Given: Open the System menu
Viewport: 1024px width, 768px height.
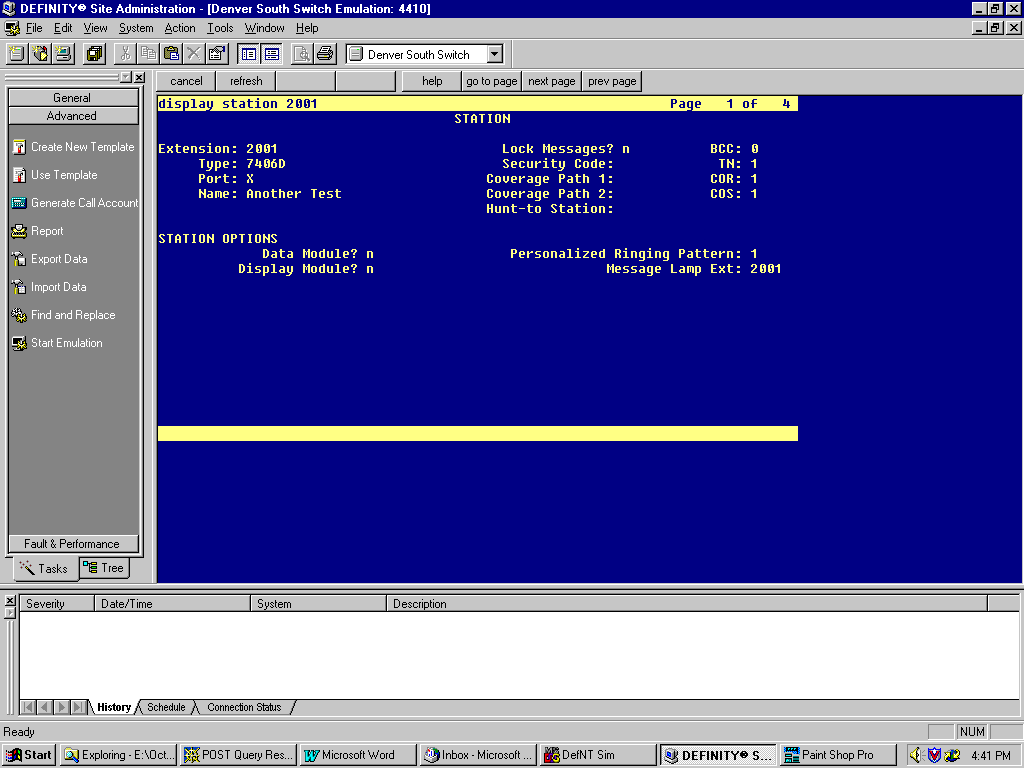Looking at the screenshot, I should pyautogui.click(x=136, y=28).
